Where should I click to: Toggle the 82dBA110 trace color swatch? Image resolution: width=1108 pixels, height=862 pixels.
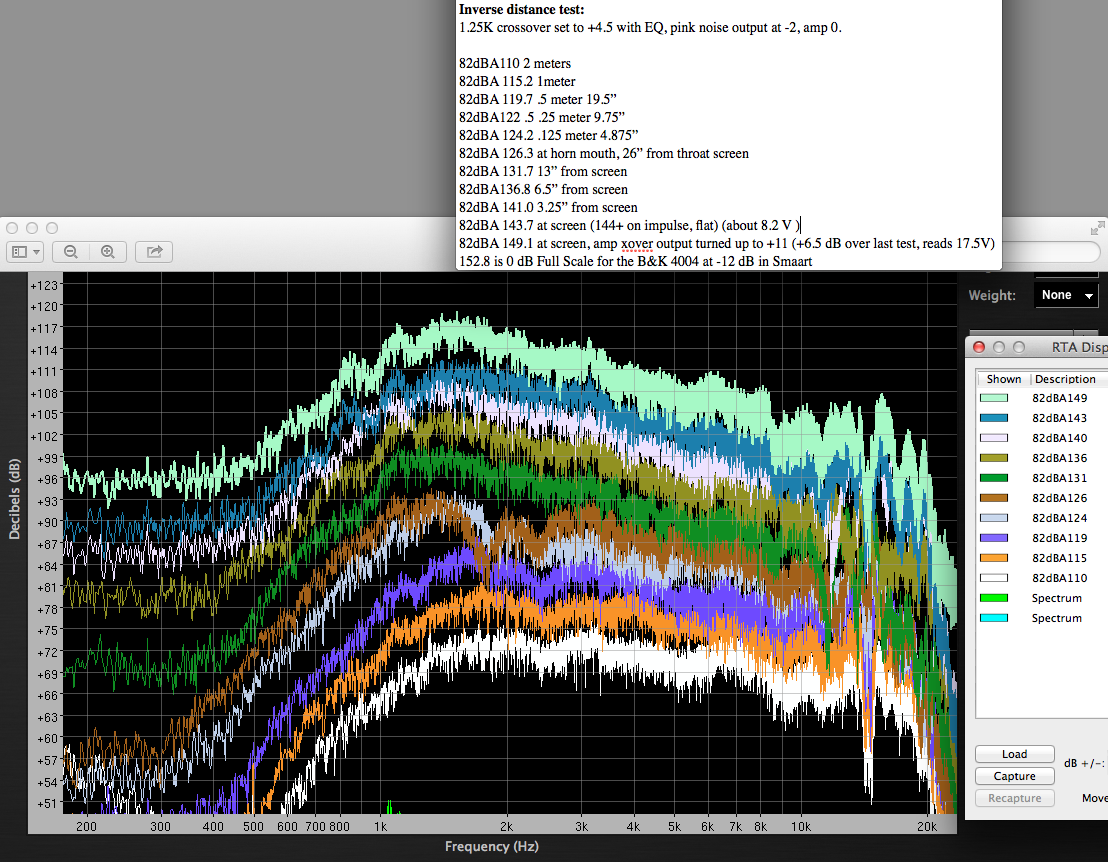(994, 578)
